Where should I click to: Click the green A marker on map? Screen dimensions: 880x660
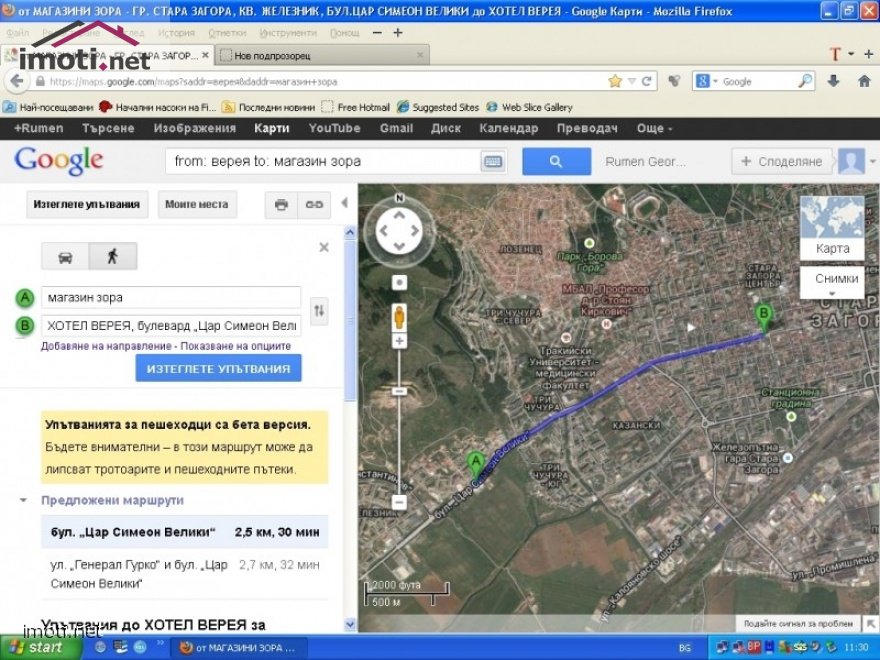476,465
